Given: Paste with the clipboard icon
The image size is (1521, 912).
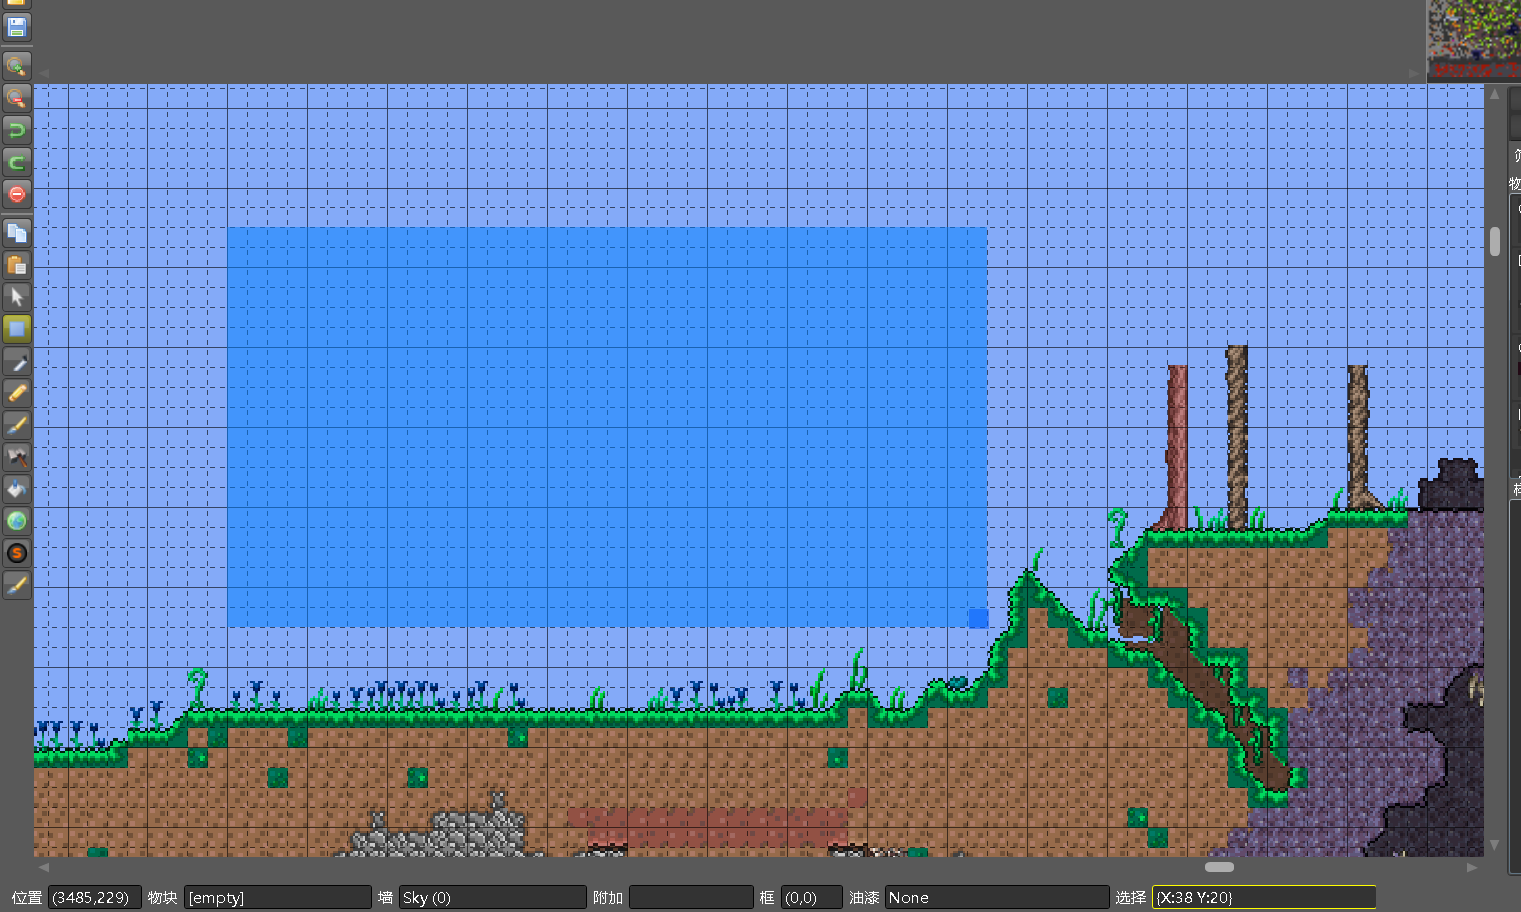Looking at the screenshot, I should pos(17,265).
